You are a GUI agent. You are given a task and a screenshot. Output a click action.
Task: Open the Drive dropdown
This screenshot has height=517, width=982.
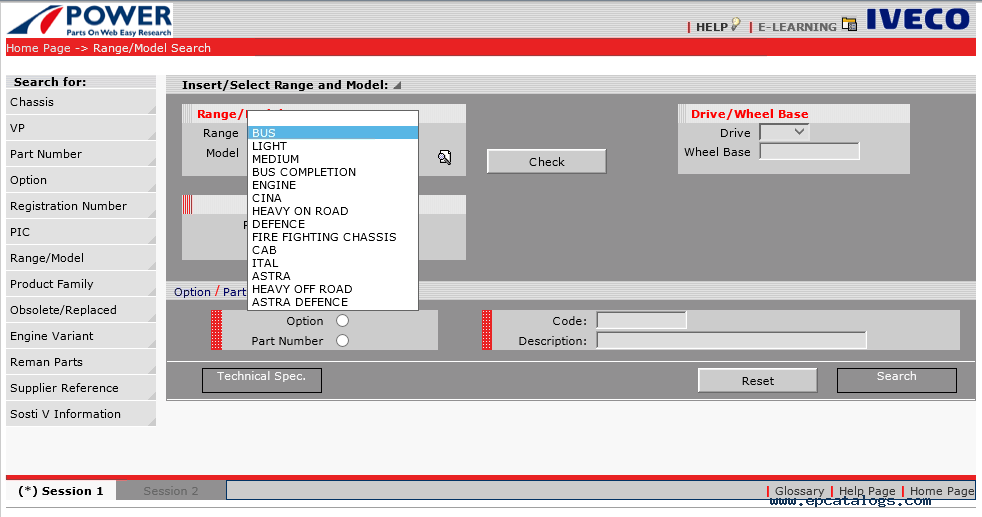coord(784,132)
